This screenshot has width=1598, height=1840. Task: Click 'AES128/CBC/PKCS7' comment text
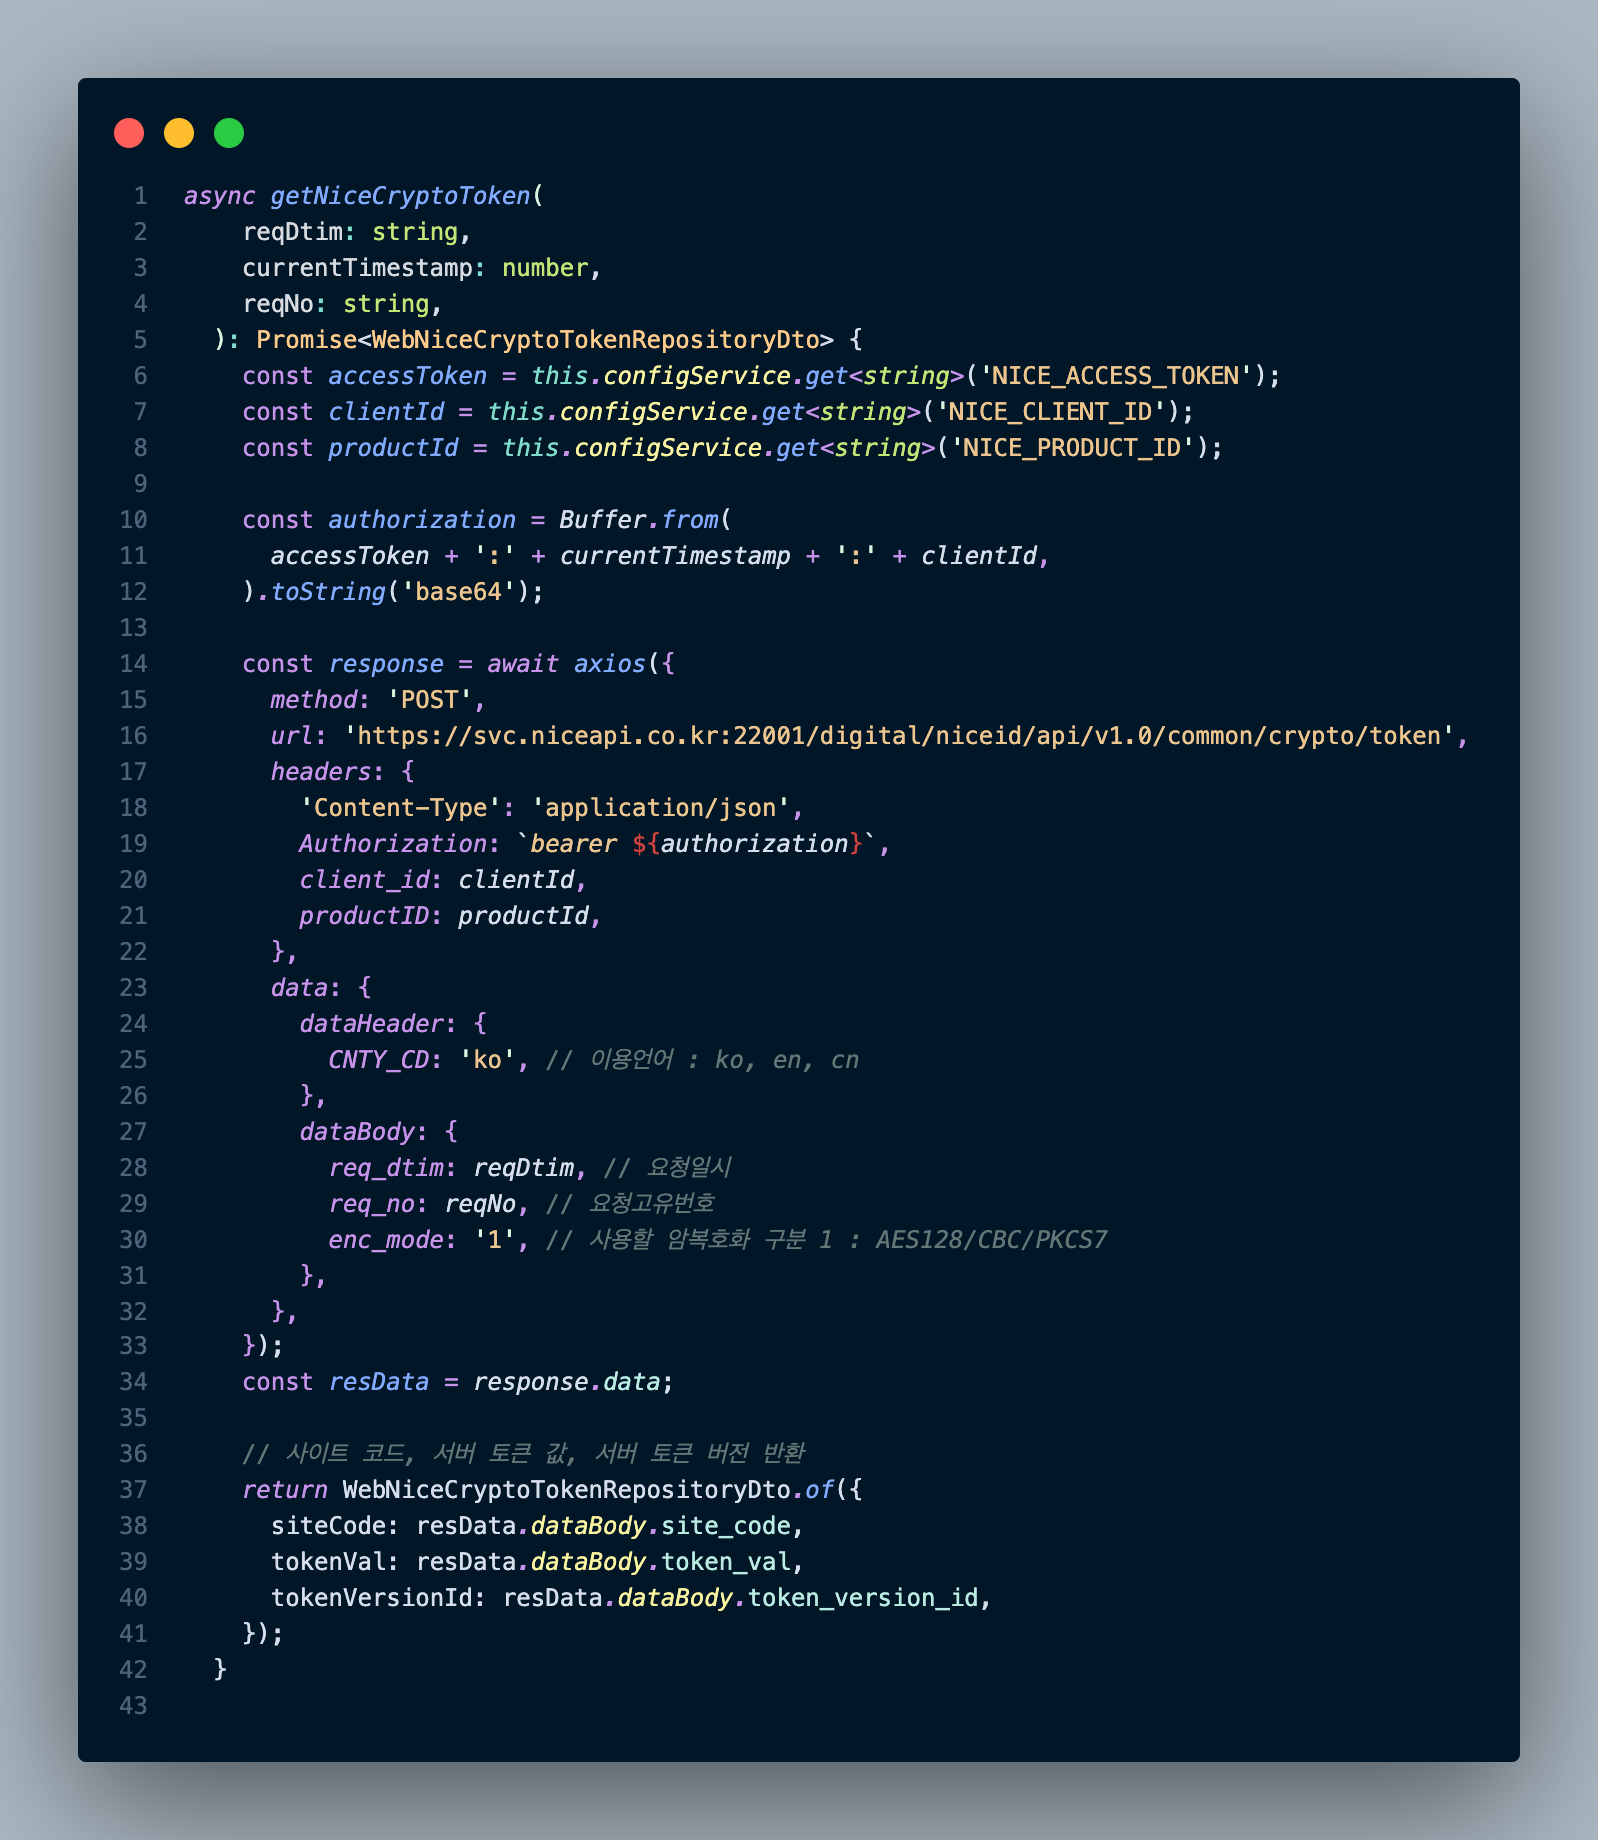[992, 1240]
